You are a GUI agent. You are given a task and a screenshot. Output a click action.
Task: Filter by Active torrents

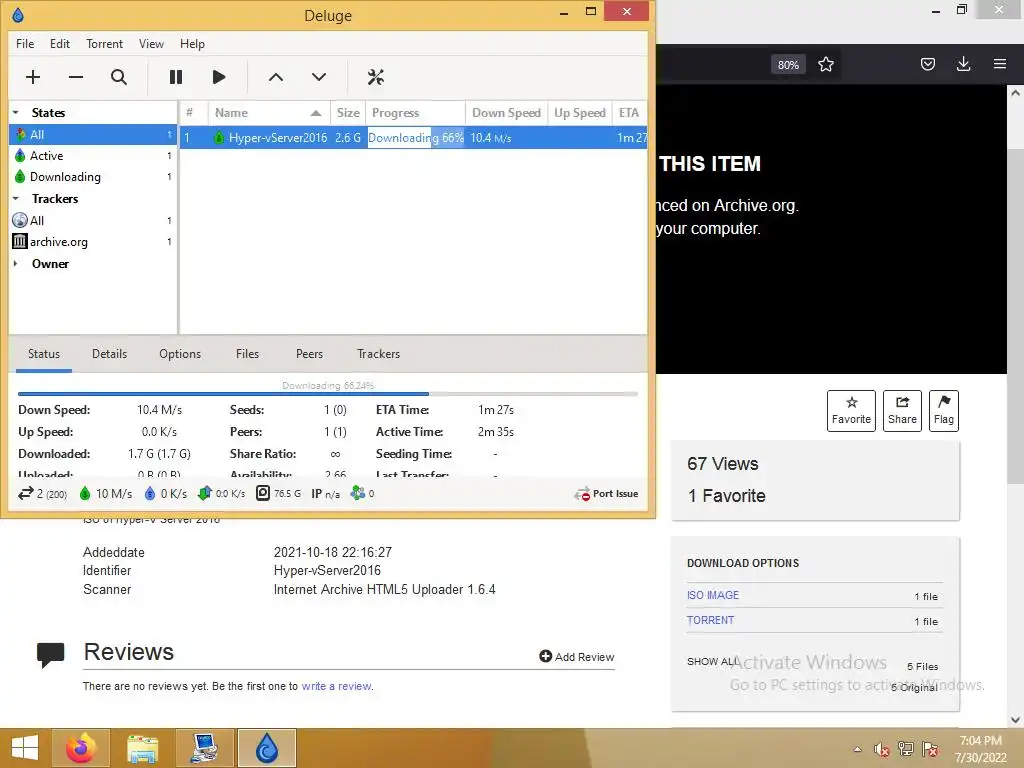(x=93, y=155)
